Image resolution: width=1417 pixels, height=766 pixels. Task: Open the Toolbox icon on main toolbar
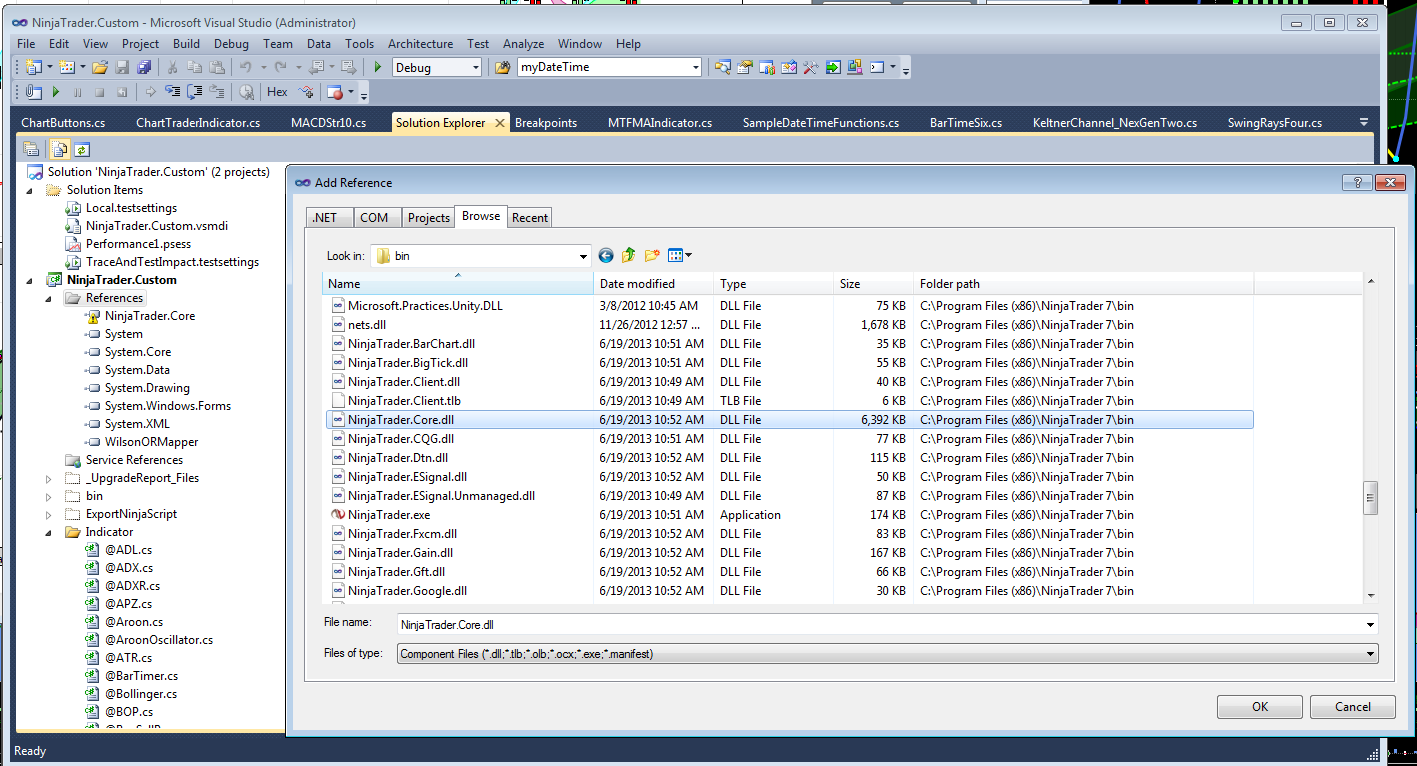click(x=810, y=67)
